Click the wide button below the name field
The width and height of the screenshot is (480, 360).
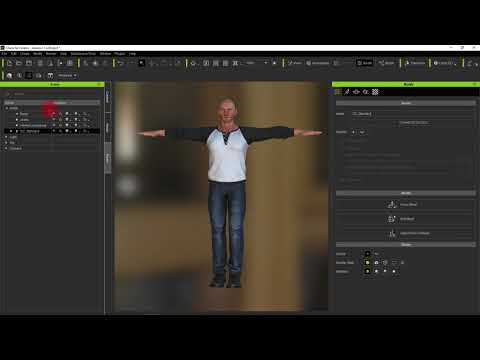413,123
